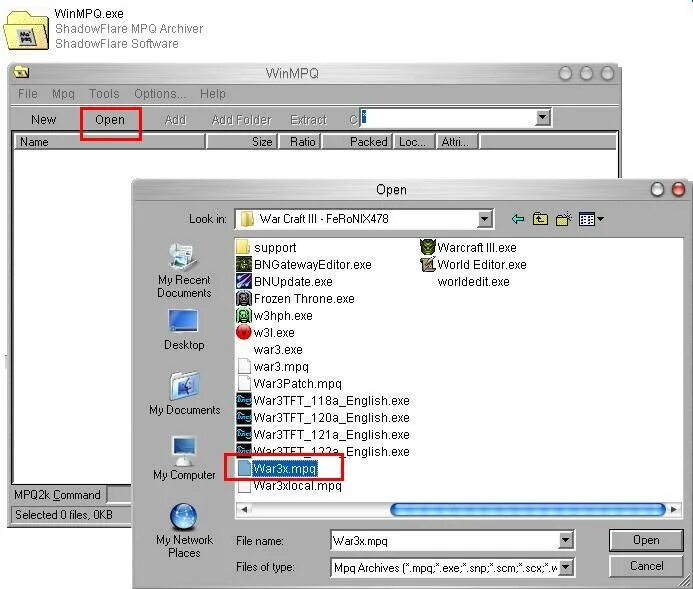Expand the File name dropdown arrow
Image resolution: width=693 pixels, height=589 pixels.
coord(566,540)
